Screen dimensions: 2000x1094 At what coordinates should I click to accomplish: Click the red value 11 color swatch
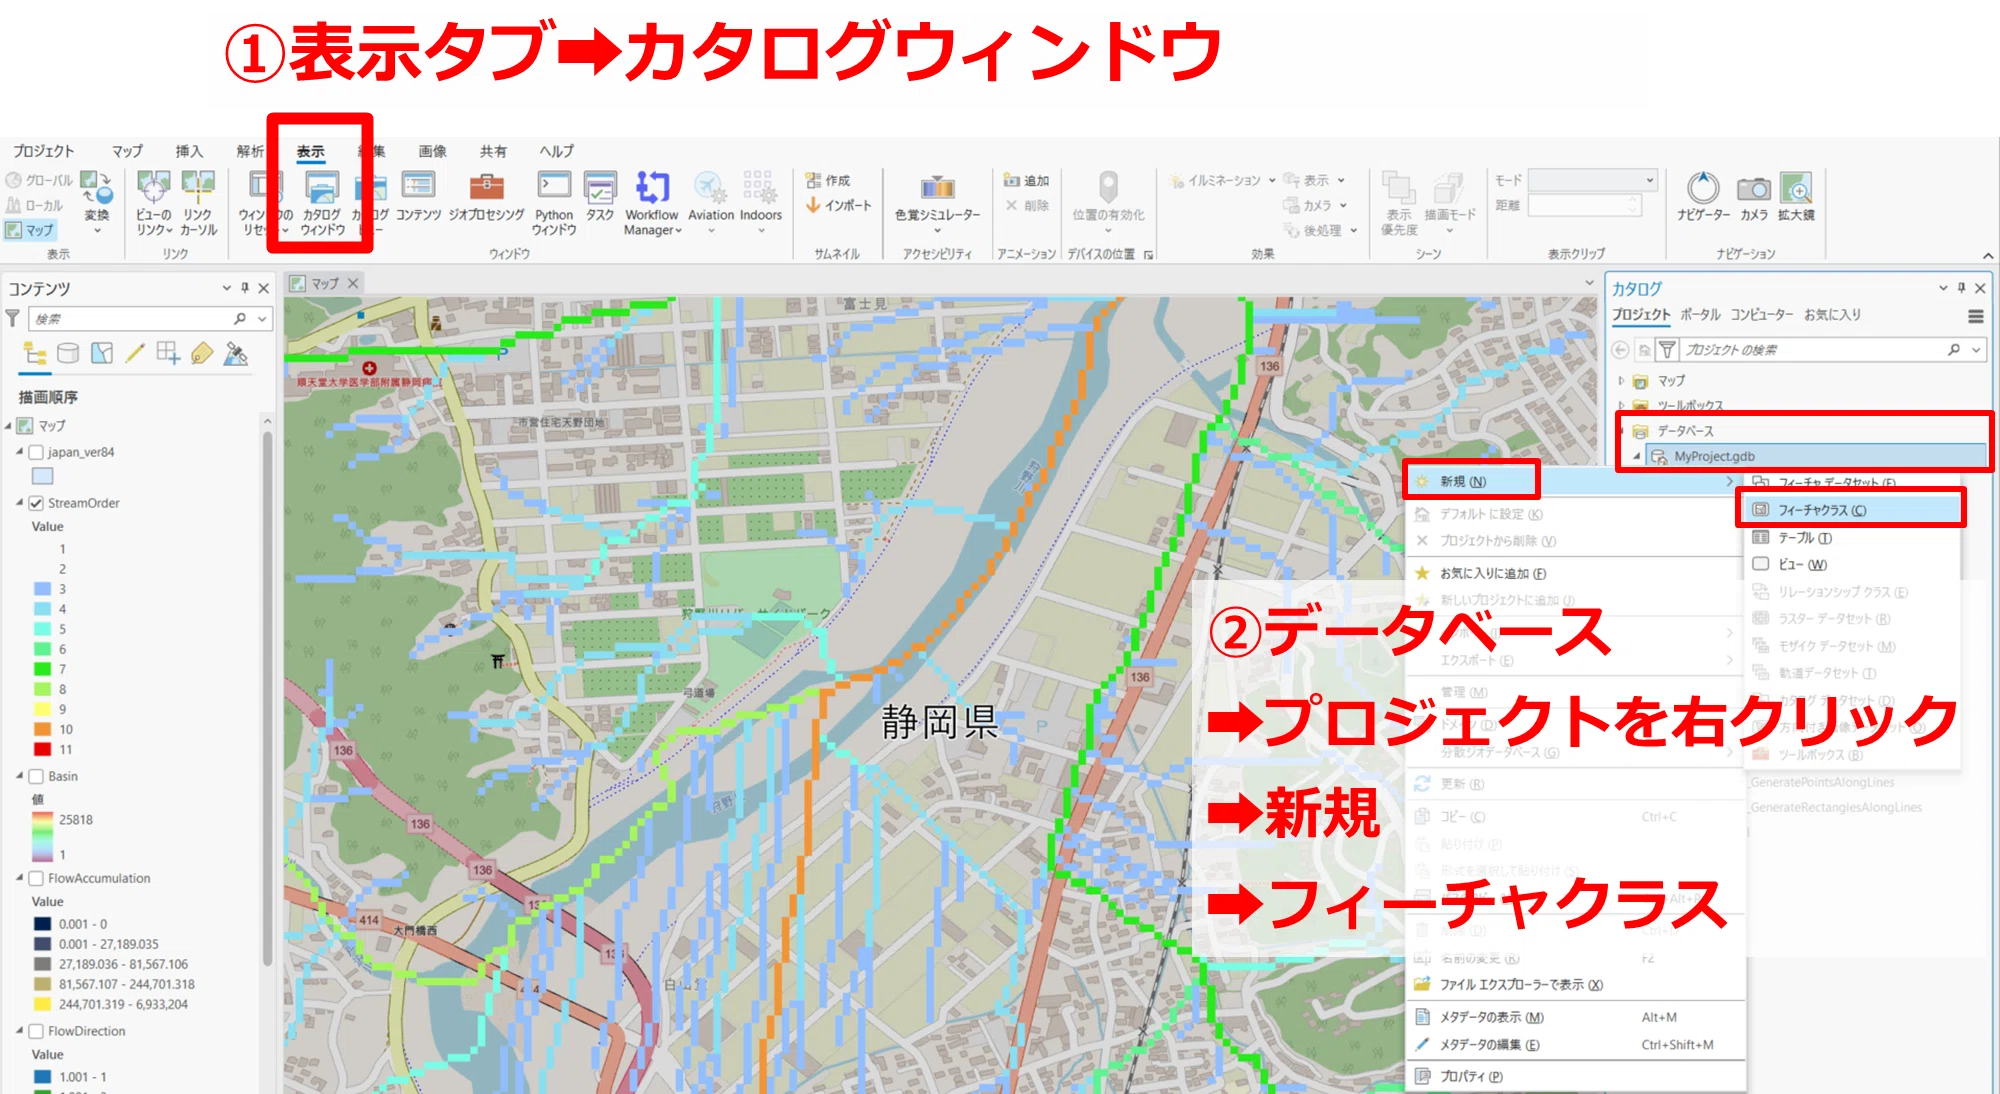point(42,749)
